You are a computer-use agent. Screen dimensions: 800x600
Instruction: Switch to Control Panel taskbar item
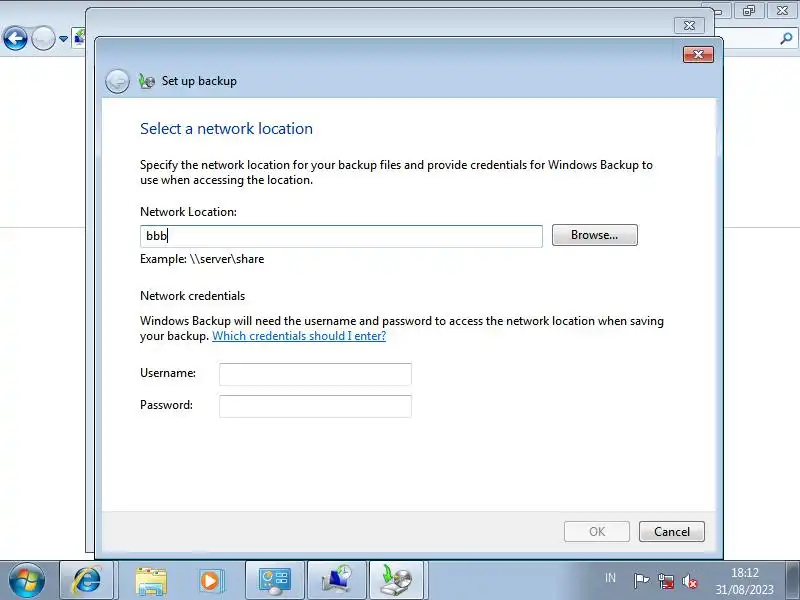[x=275, y=580]
